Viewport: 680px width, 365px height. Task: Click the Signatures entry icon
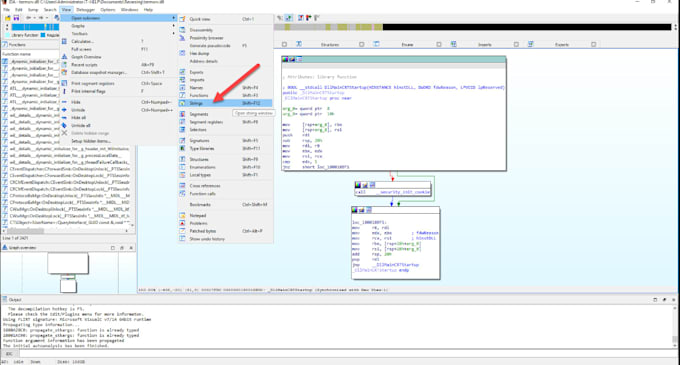point(183,140)
